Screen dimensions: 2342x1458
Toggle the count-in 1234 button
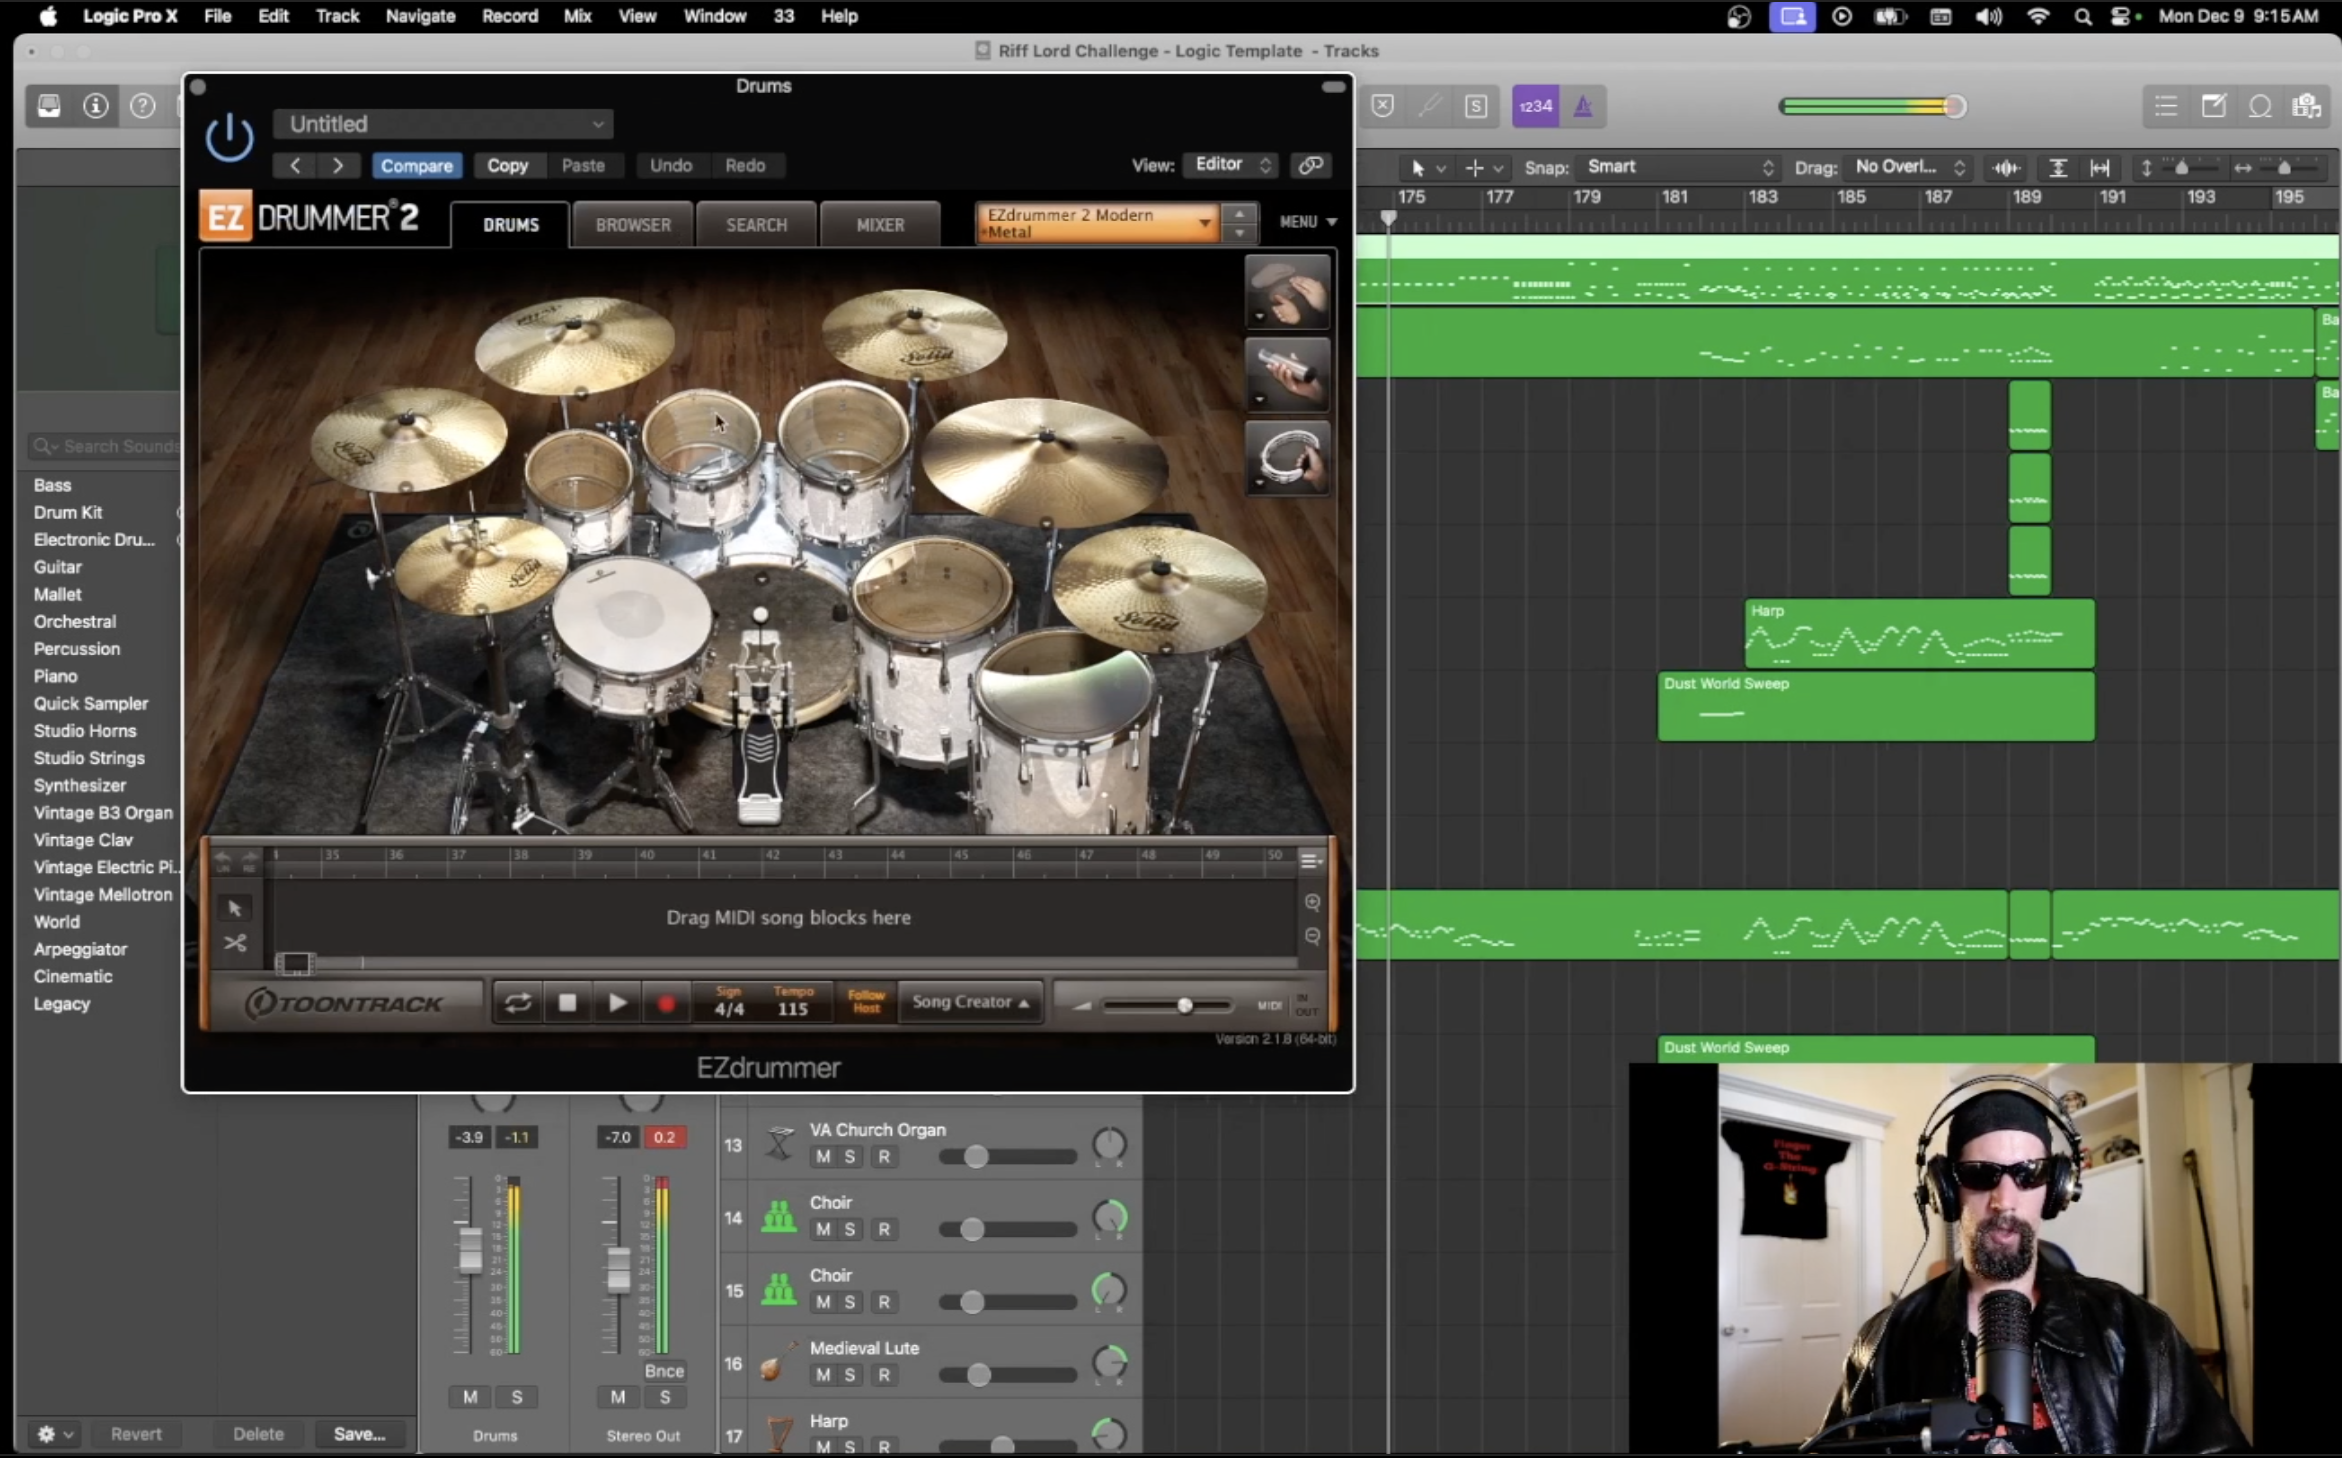coord(1535,106)
